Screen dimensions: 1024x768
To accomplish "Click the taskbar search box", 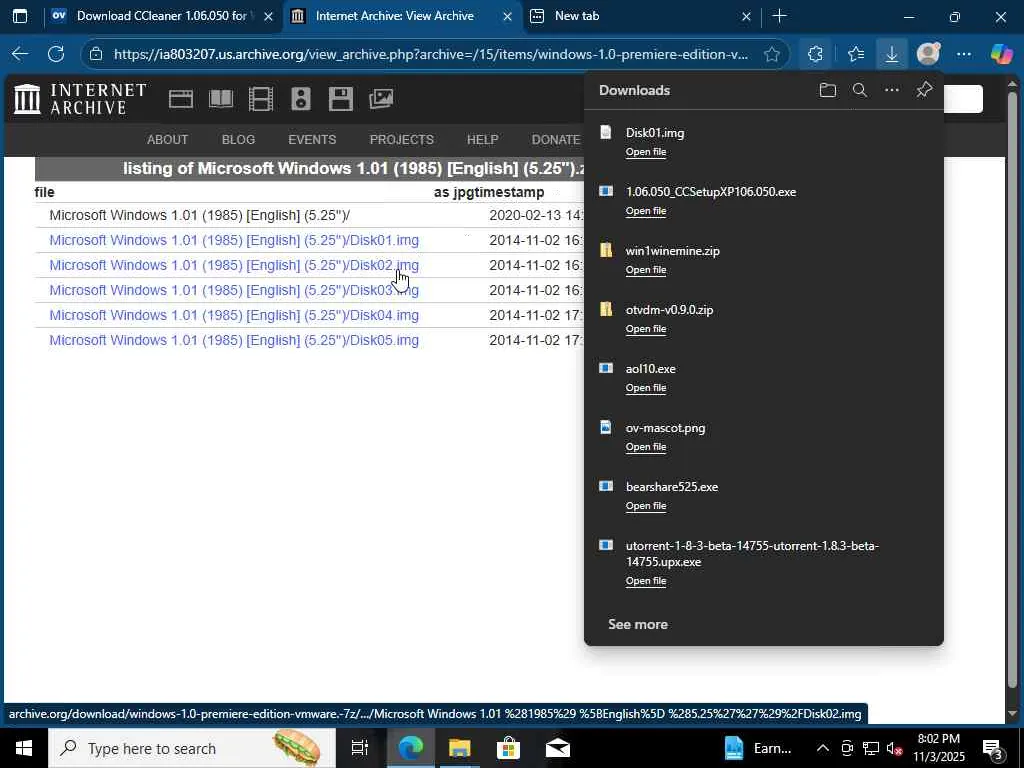I will tap(191, 748).
